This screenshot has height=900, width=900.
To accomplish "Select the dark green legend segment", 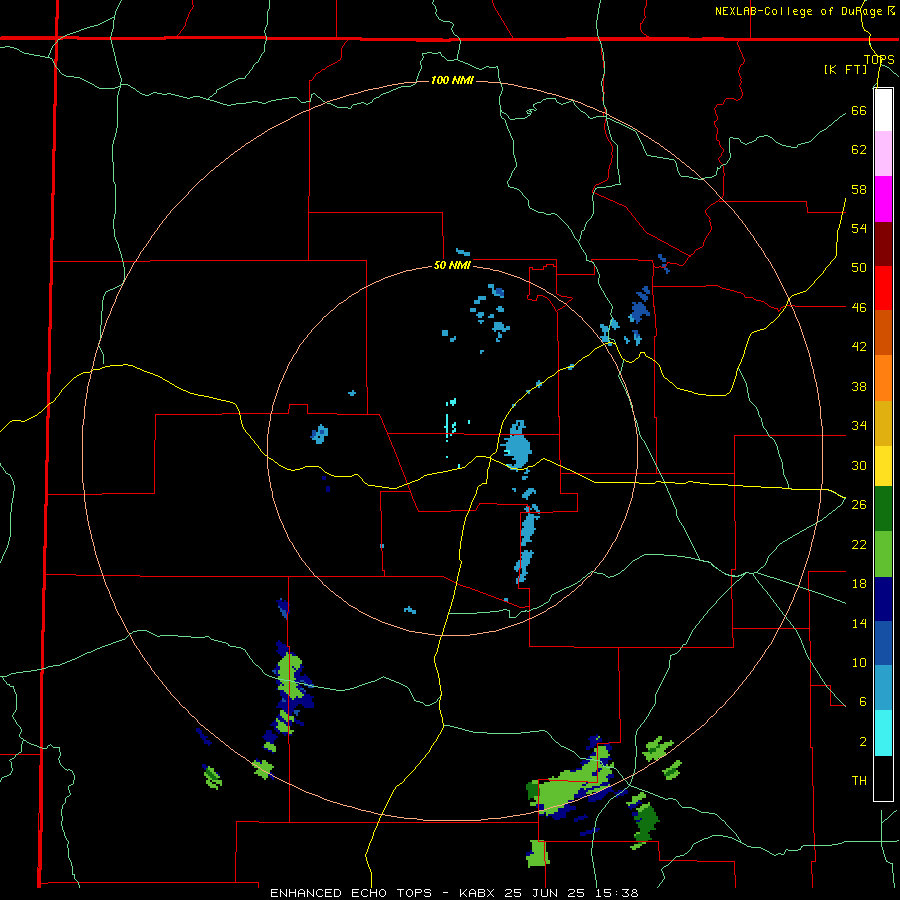I will (x=883, y=509).
